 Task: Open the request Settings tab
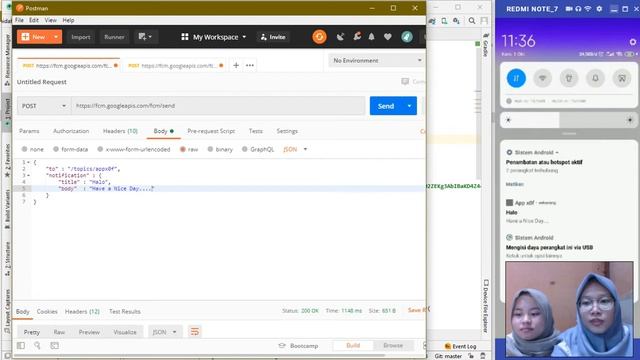[x=287, y=131]
